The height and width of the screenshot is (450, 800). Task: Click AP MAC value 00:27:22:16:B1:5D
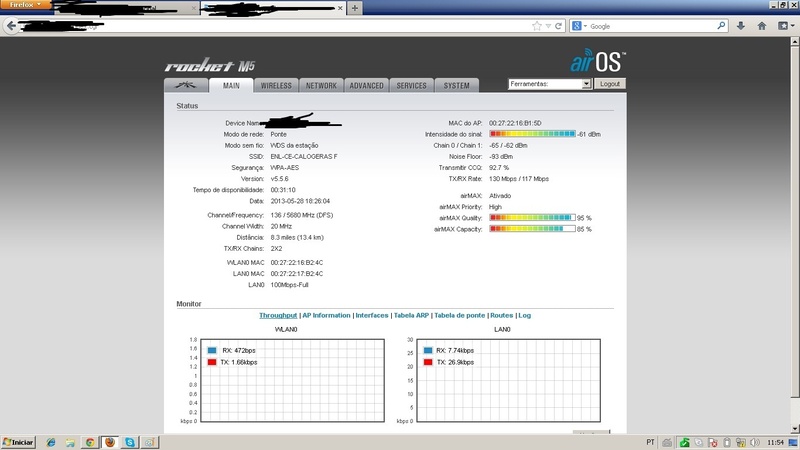pos(515,123)
